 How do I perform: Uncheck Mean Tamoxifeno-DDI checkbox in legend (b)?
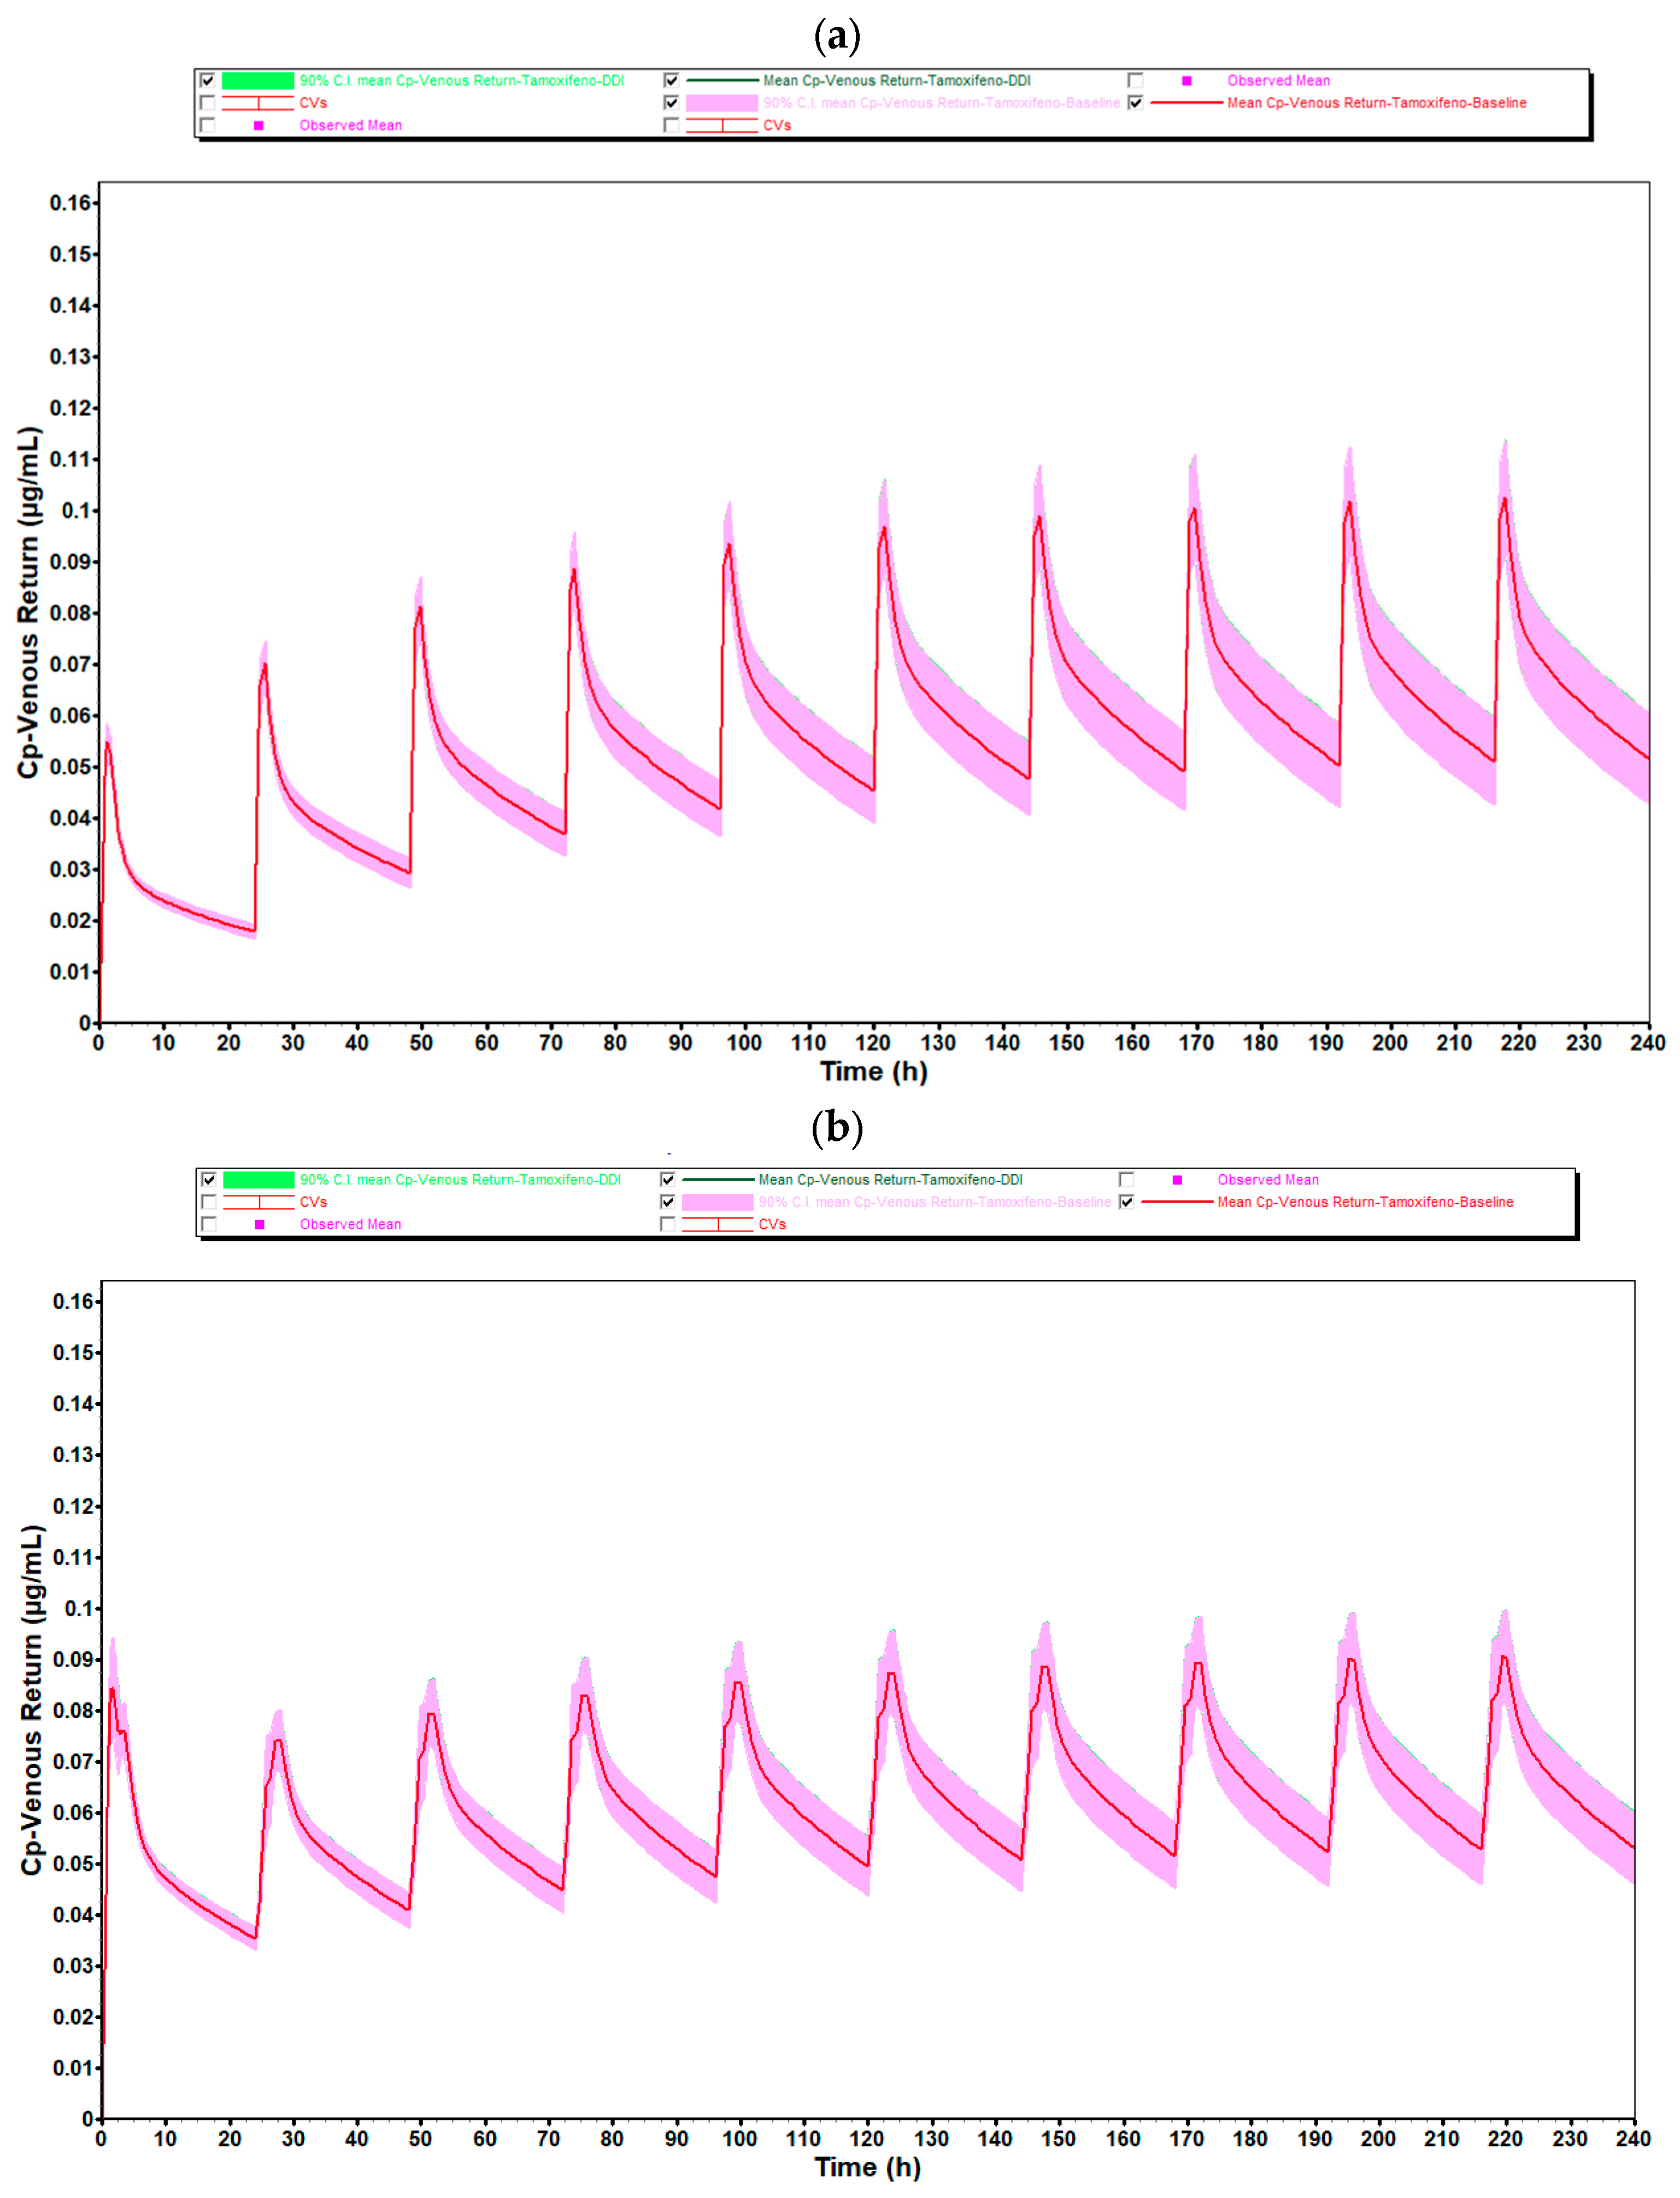667,1179
